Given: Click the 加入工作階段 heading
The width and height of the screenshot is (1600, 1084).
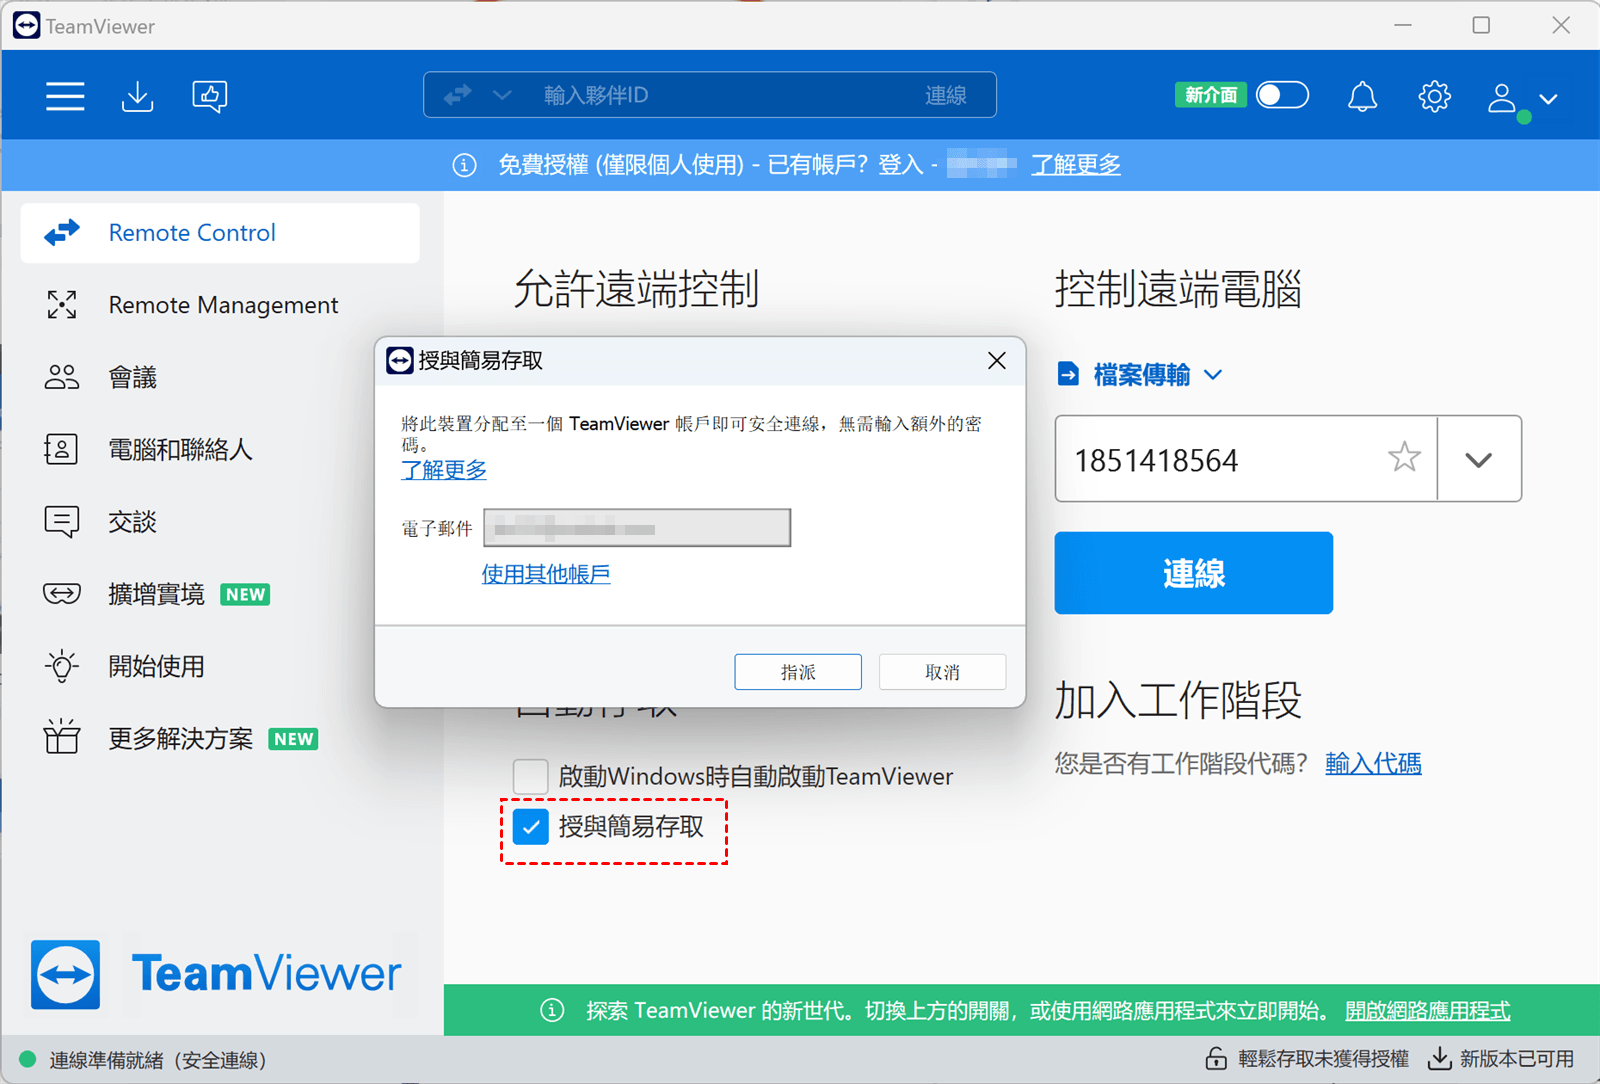Looking at the screenshot, I should [x=1178, y=700].
